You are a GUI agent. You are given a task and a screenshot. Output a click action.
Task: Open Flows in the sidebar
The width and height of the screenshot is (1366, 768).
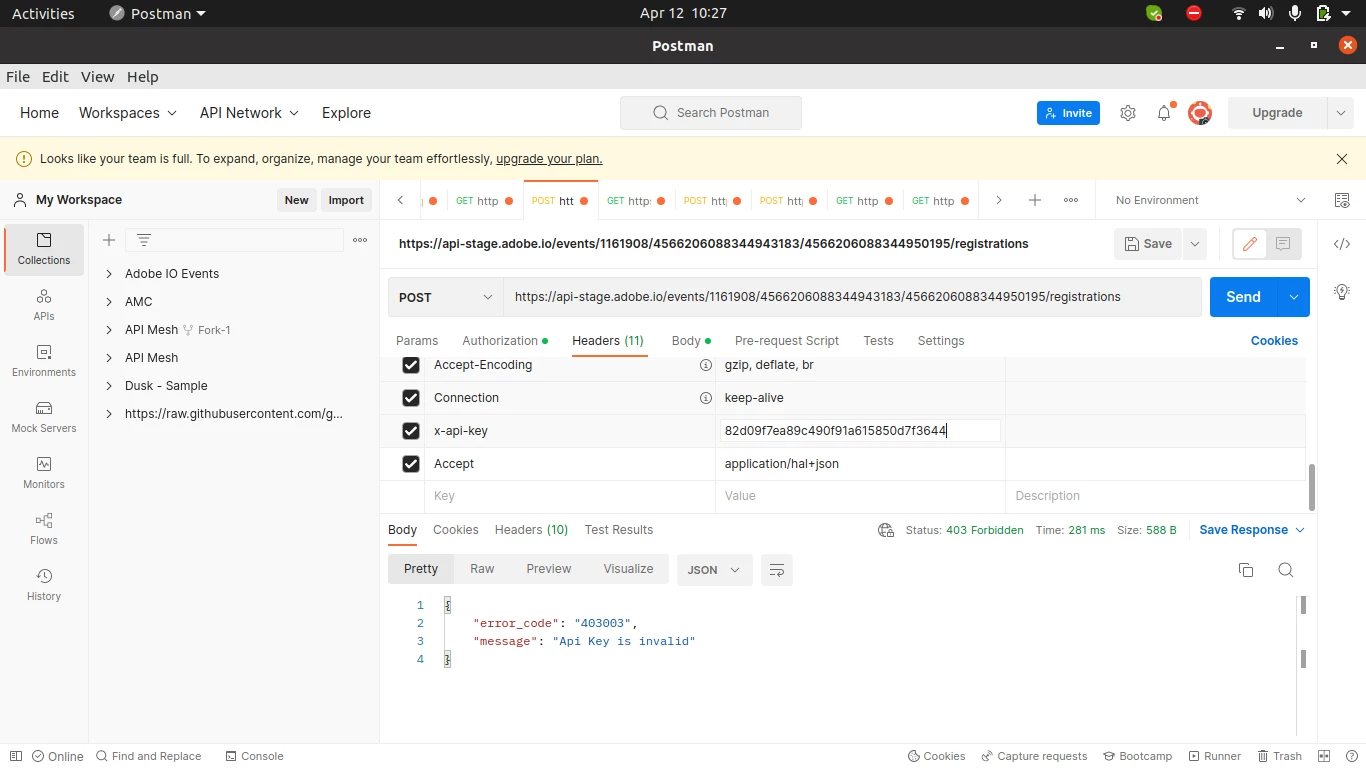coord(44,529)
